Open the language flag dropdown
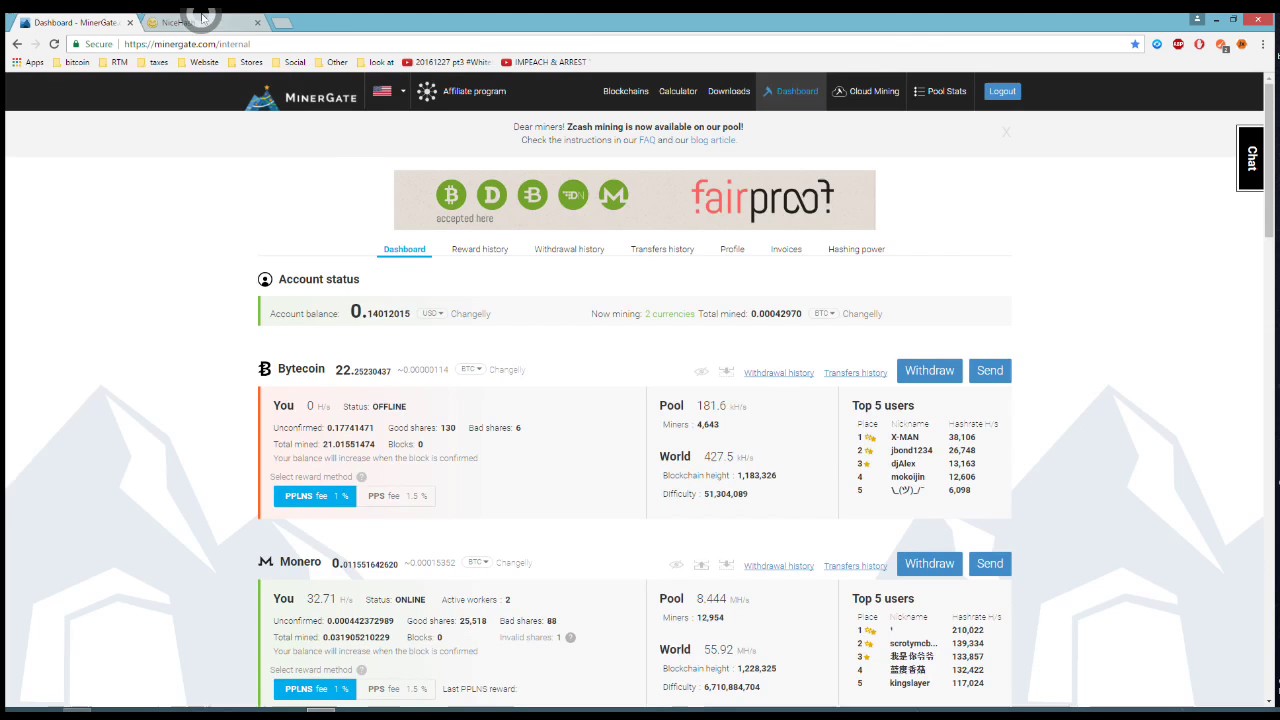The height and width of the screenshot is (720, 1280). pos(389,91)
